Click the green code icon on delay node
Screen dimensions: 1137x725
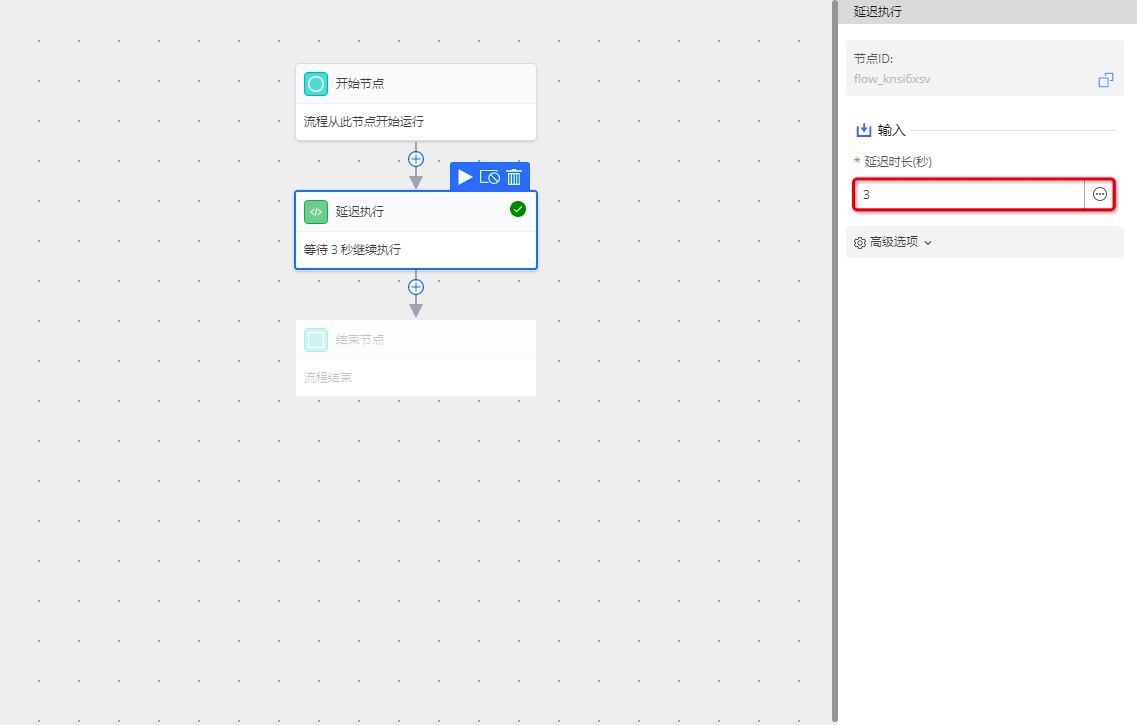316,212
